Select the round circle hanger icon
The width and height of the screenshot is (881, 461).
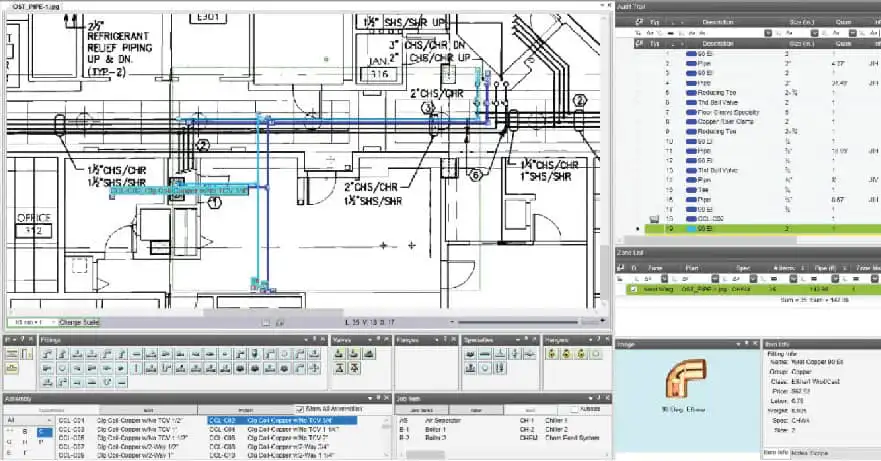(596, 354)
